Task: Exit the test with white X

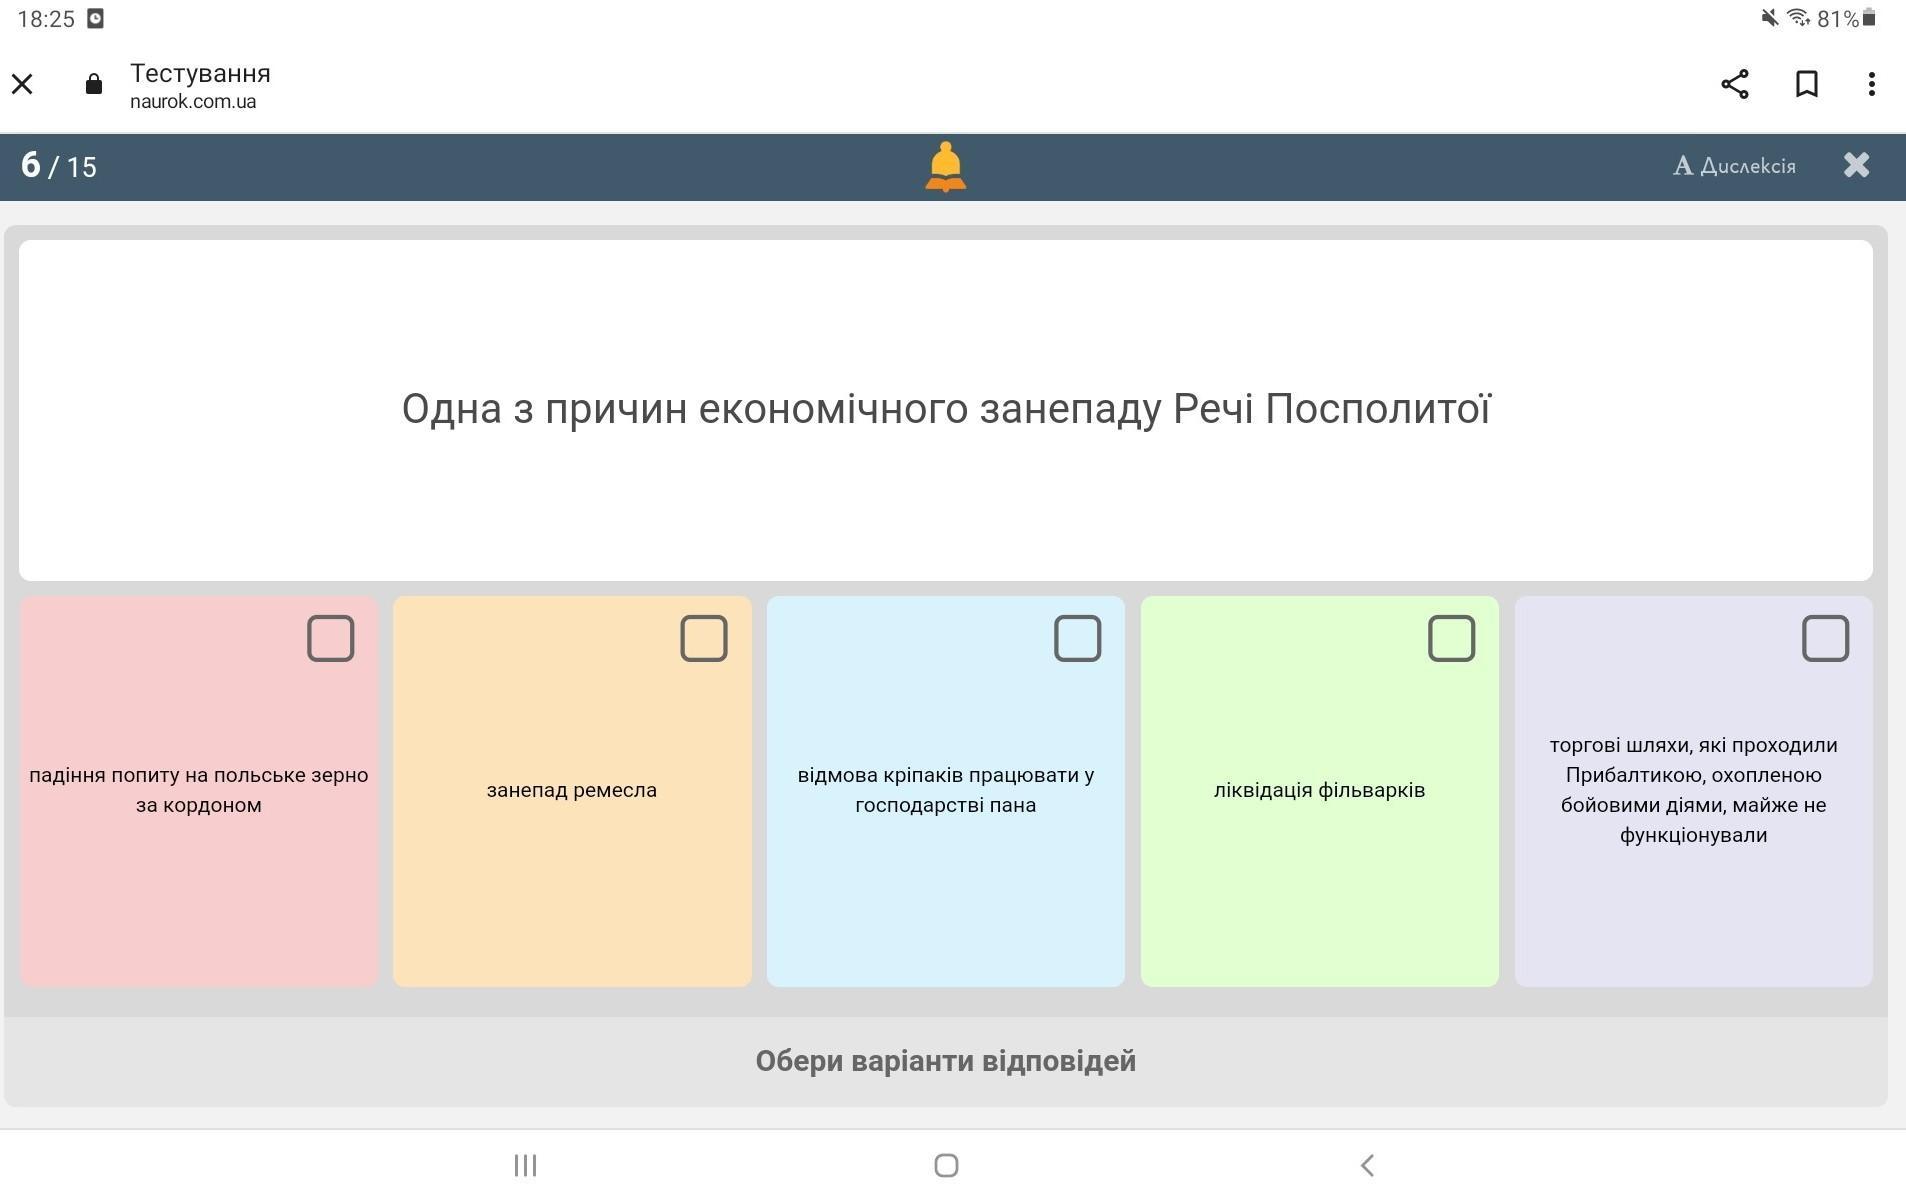Action: (1856, 165)
